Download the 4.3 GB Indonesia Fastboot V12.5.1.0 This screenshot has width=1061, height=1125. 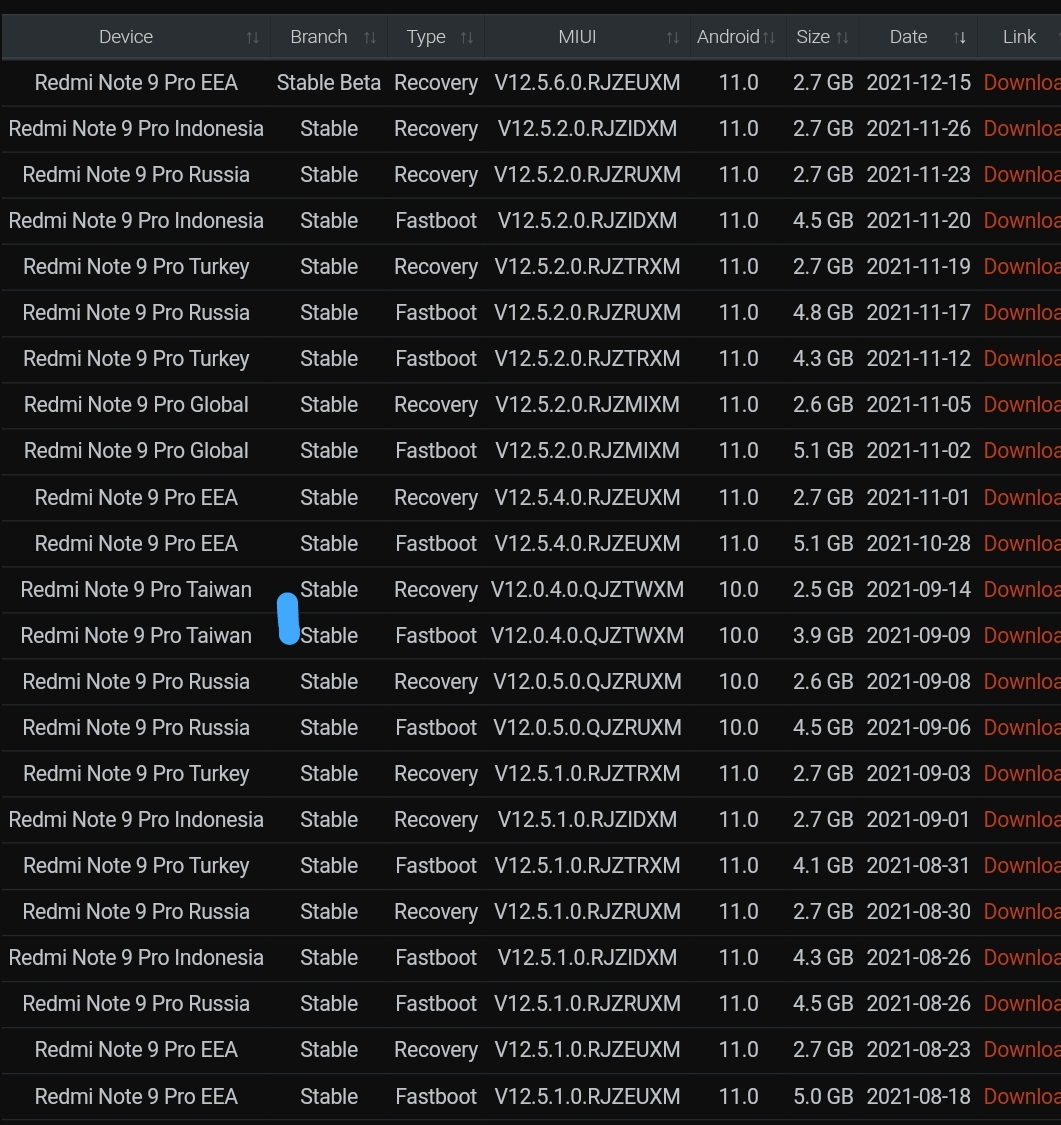point(1022,957)
